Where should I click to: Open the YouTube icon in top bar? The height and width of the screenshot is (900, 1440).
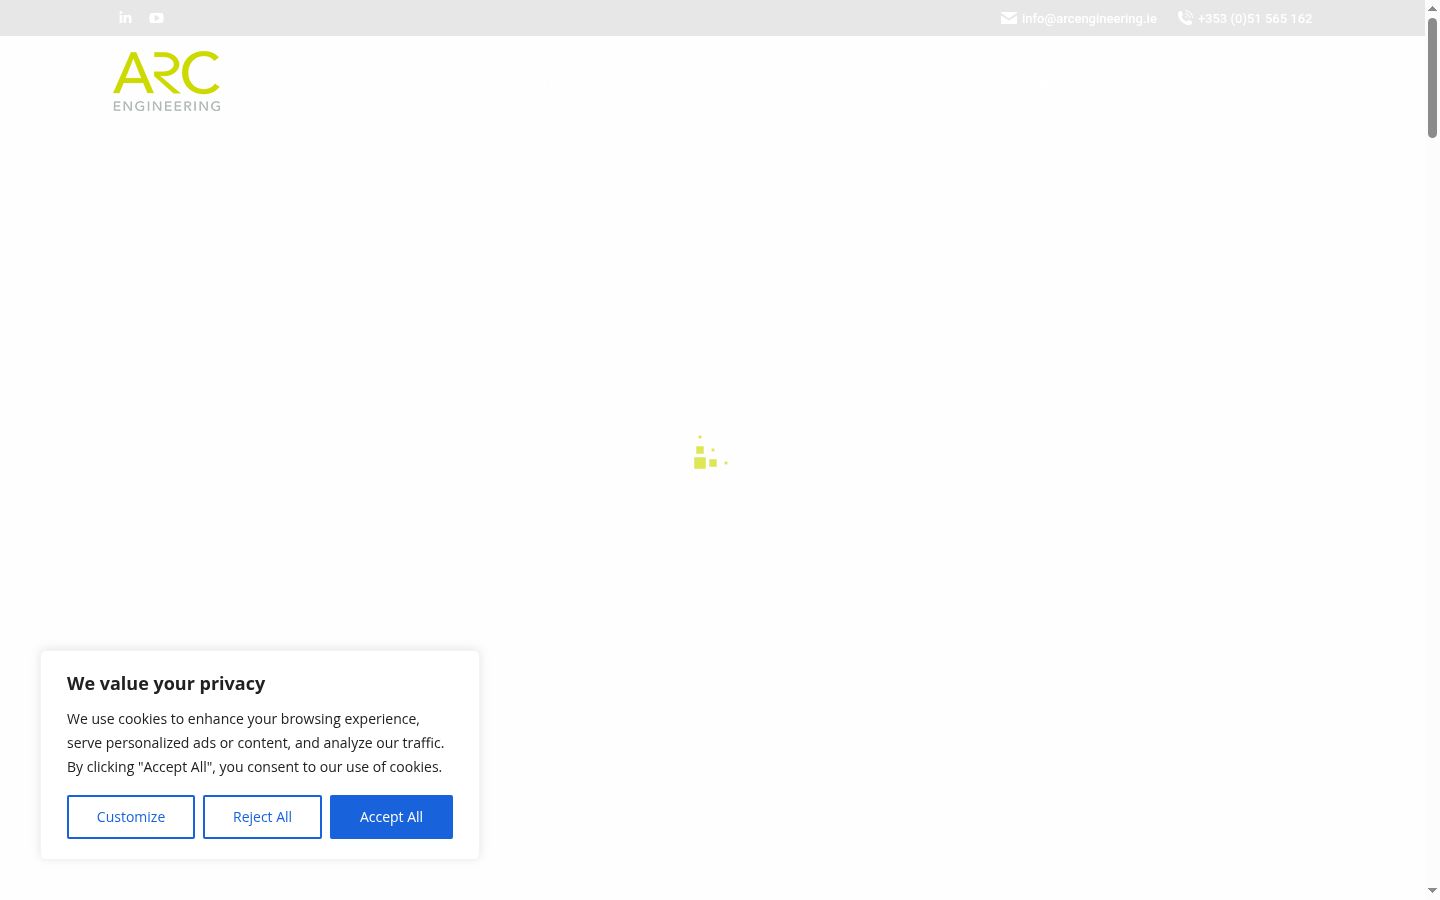(157, 18)
